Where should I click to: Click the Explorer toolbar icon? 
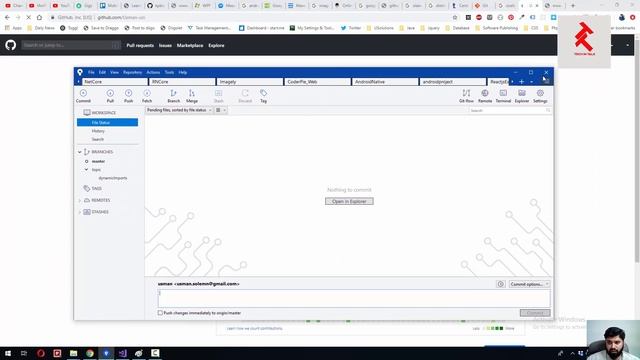click(x=522, y=96)
